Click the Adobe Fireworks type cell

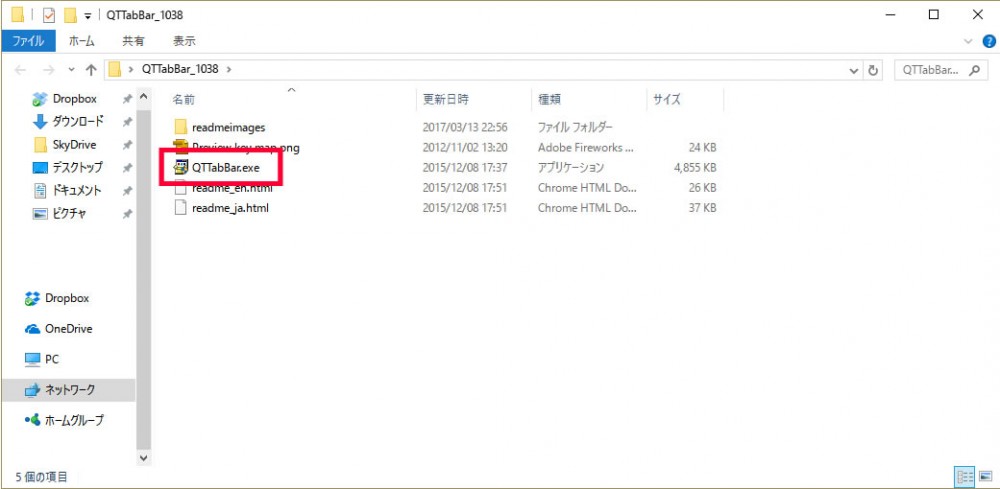(586, 148)
